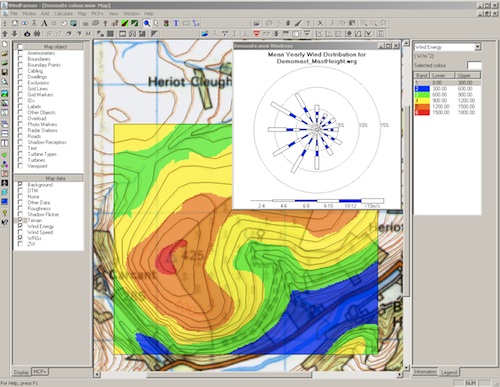Enable the Boundaries checkbox
The height and width of the screenshot is (387, 500).
pos(20,59)
